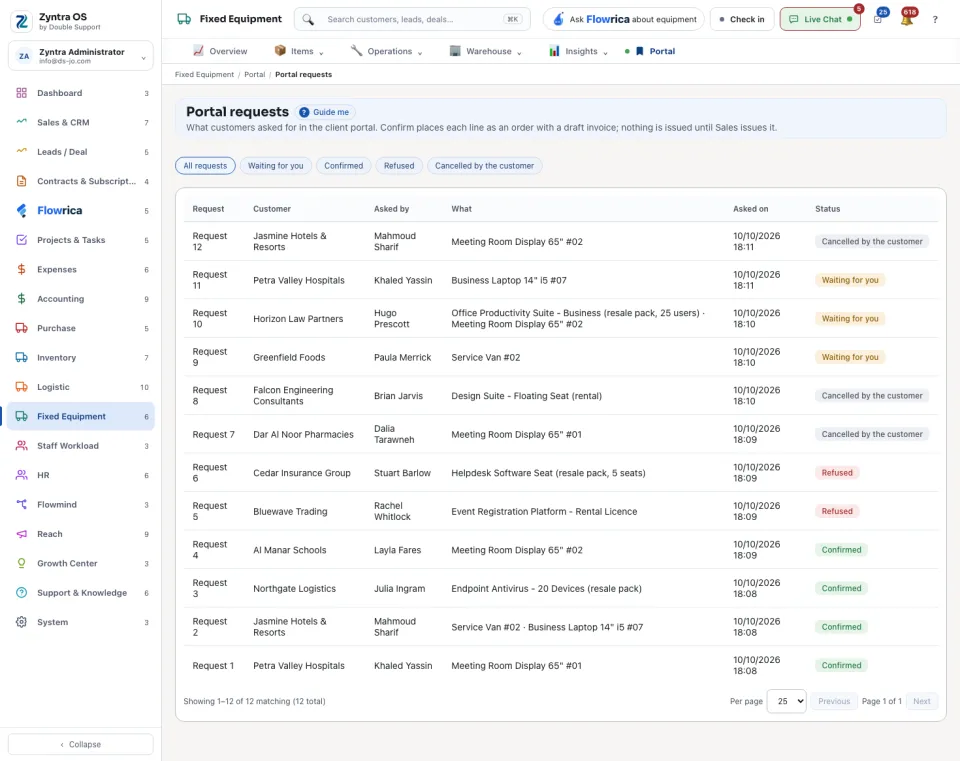This screenshot has height=761, width=960.
Task: Click the Check in button
Action: tap(742, 20)
